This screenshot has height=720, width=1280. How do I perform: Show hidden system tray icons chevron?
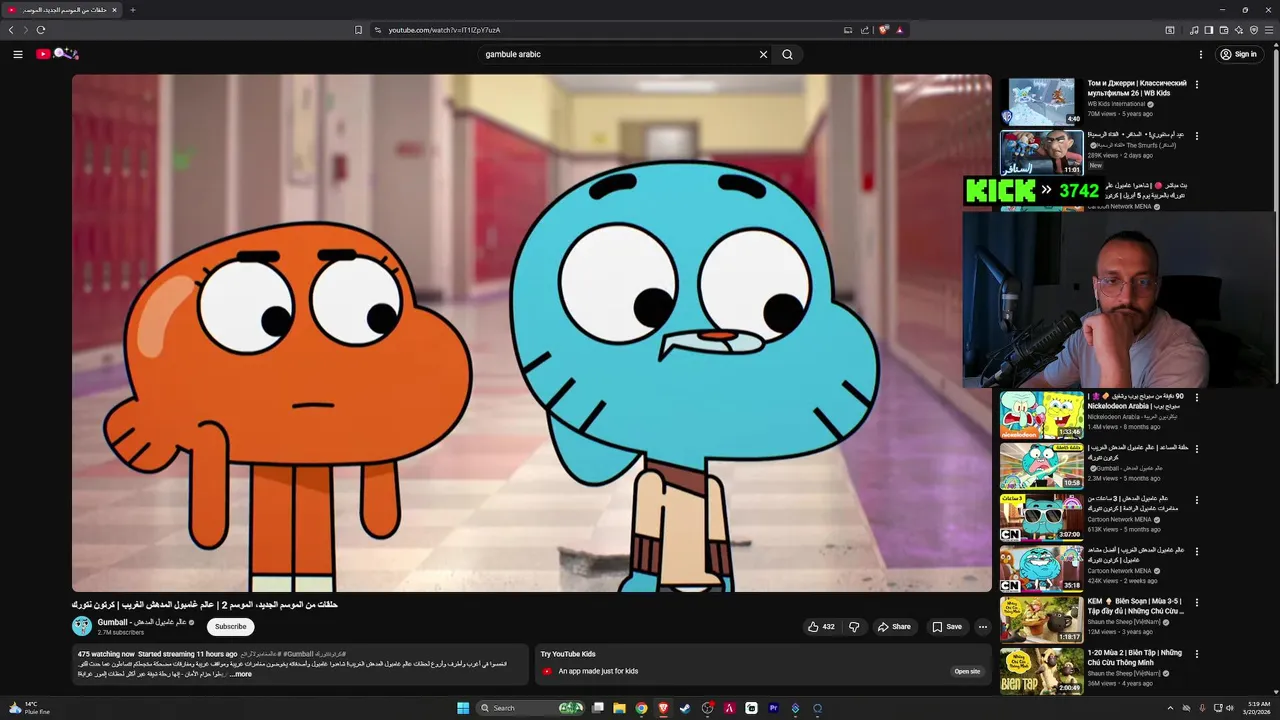point(1170,708)
